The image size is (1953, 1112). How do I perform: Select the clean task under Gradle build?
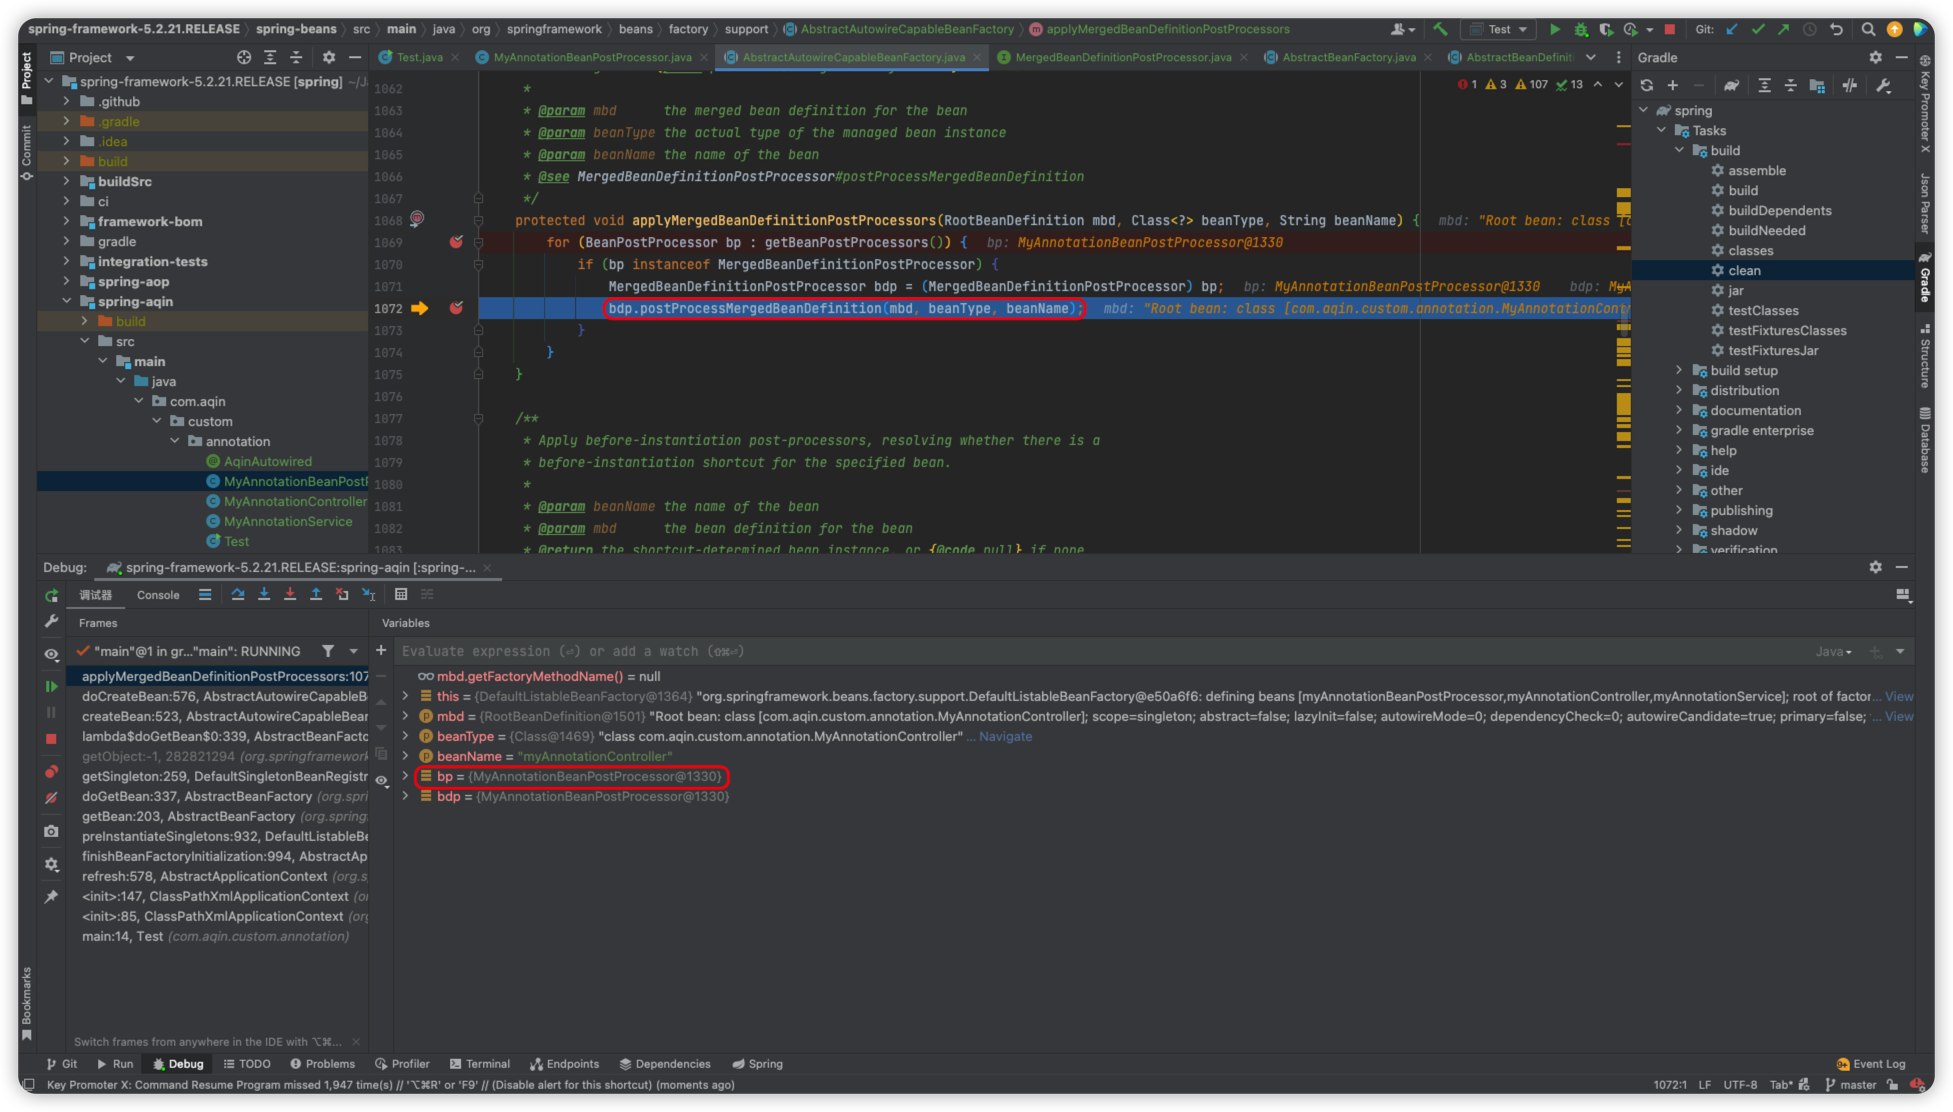(1740, 270)
